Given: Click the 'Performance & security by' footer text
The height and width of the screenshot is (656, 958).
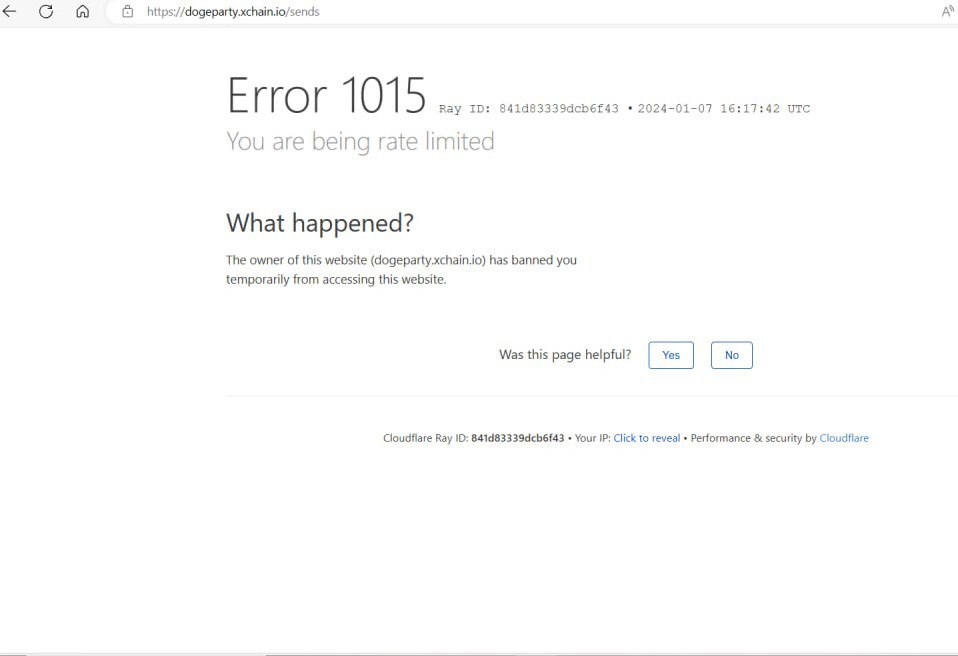Looking at the screenshot, I should (753, 438).
